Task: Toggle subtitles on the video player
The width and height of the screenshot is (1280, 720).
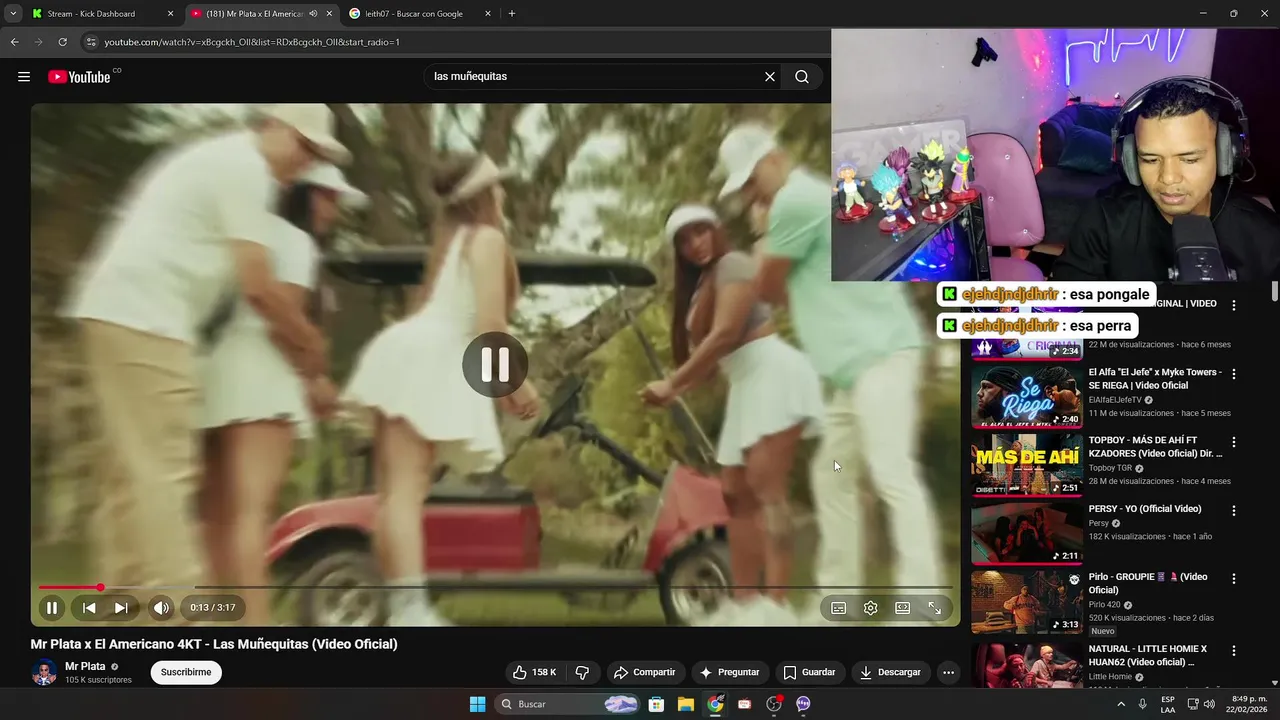Action: pyautogui.click(x=839, y=608)
